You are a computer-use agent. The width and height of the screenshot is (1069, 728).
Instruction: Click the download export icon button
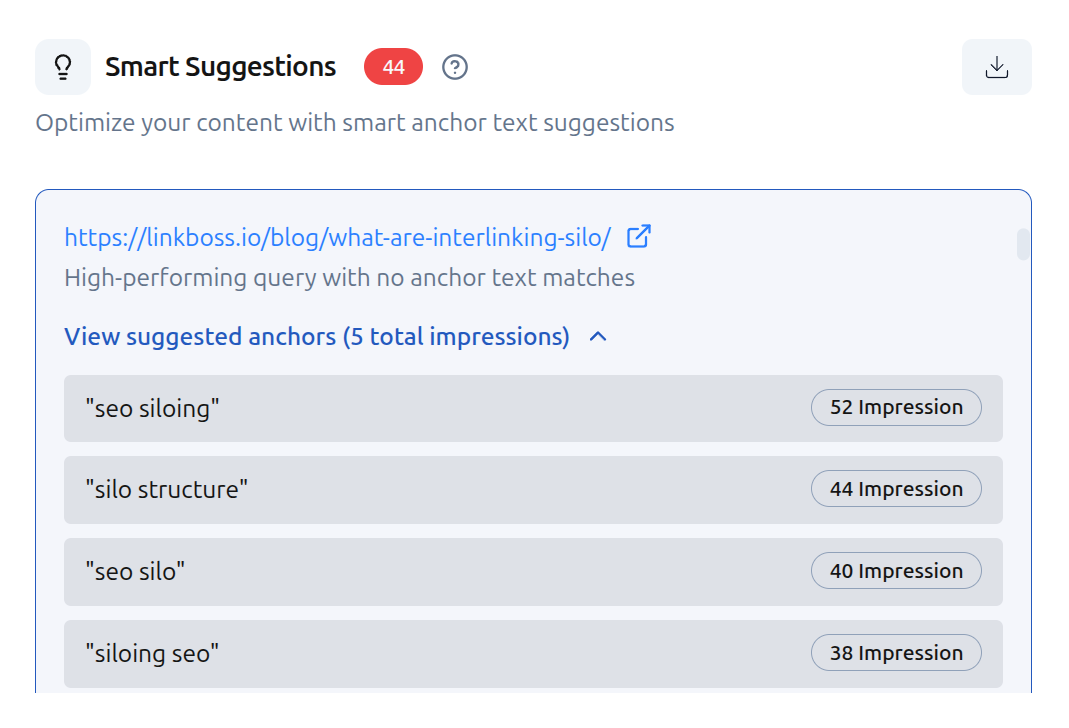click(996, 67)
